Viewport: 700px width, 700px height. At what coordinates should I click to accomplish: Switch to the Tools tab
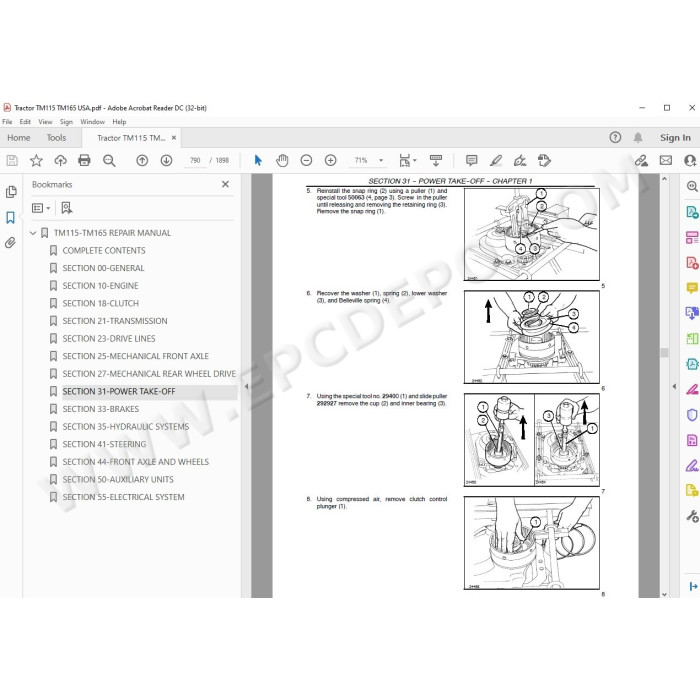56,138
